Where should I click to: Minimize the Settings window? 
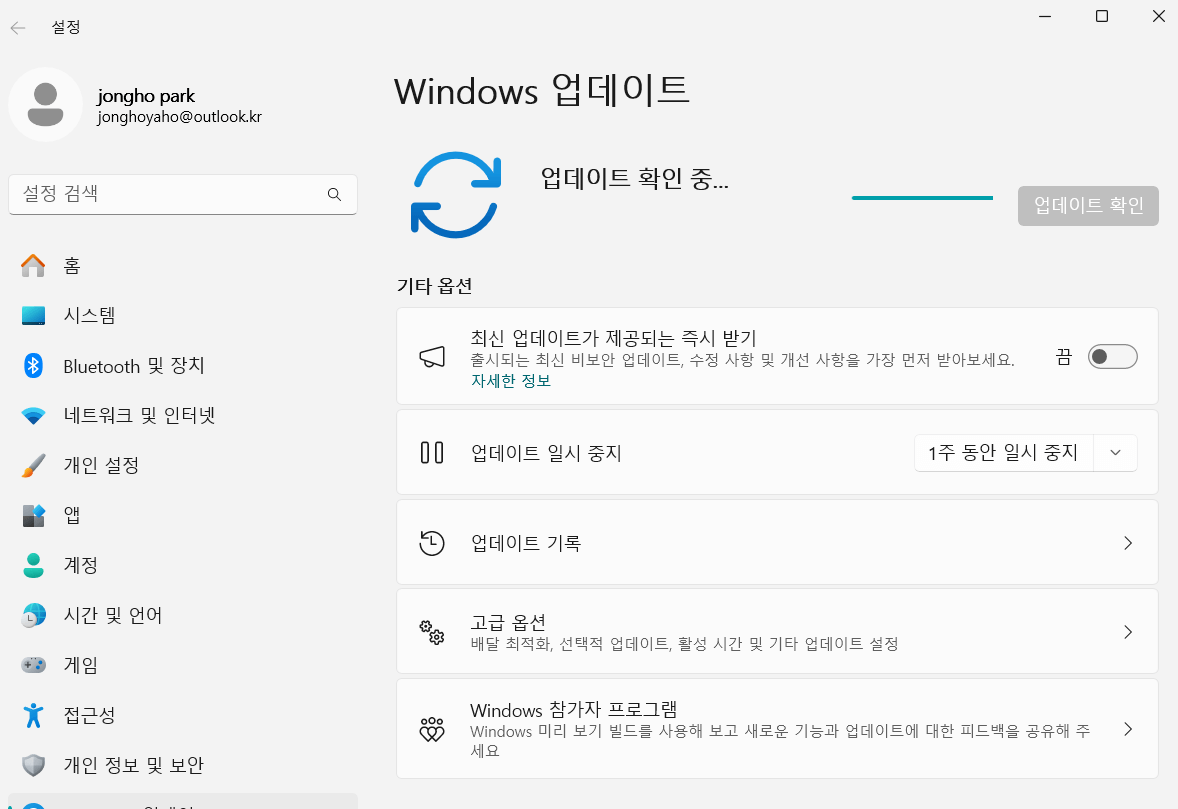pyautogui.click(x=1045, y=17)
